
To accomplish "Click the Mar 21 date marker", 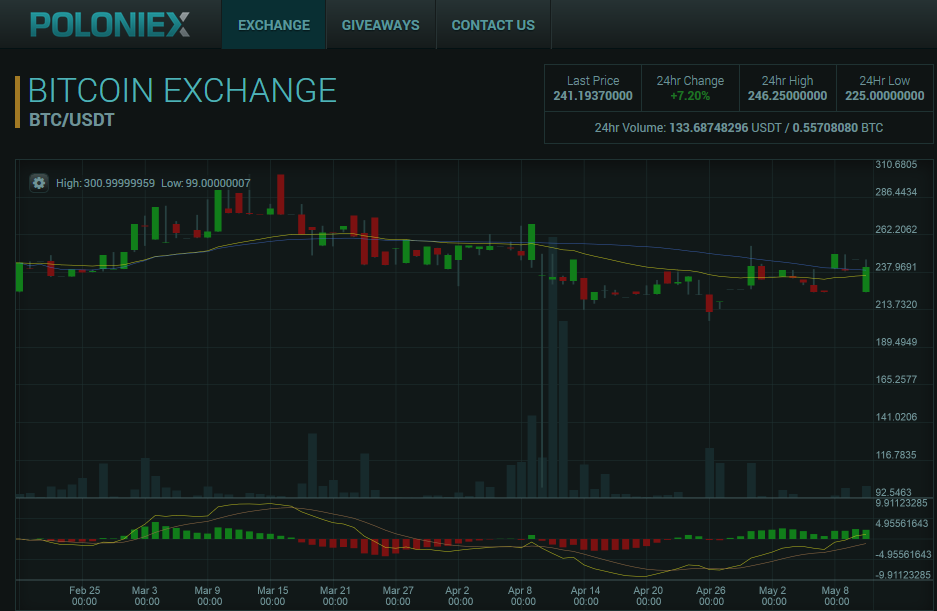I will point(335,595).
